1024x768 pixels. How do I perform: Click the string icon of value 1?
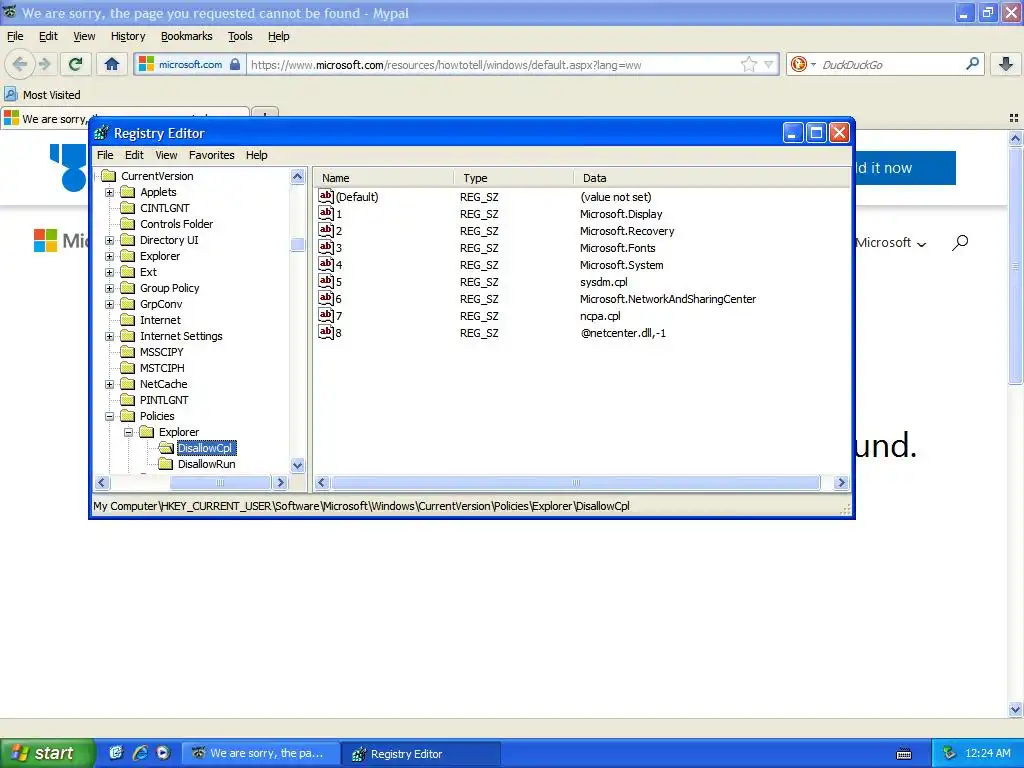pos(326,213)
